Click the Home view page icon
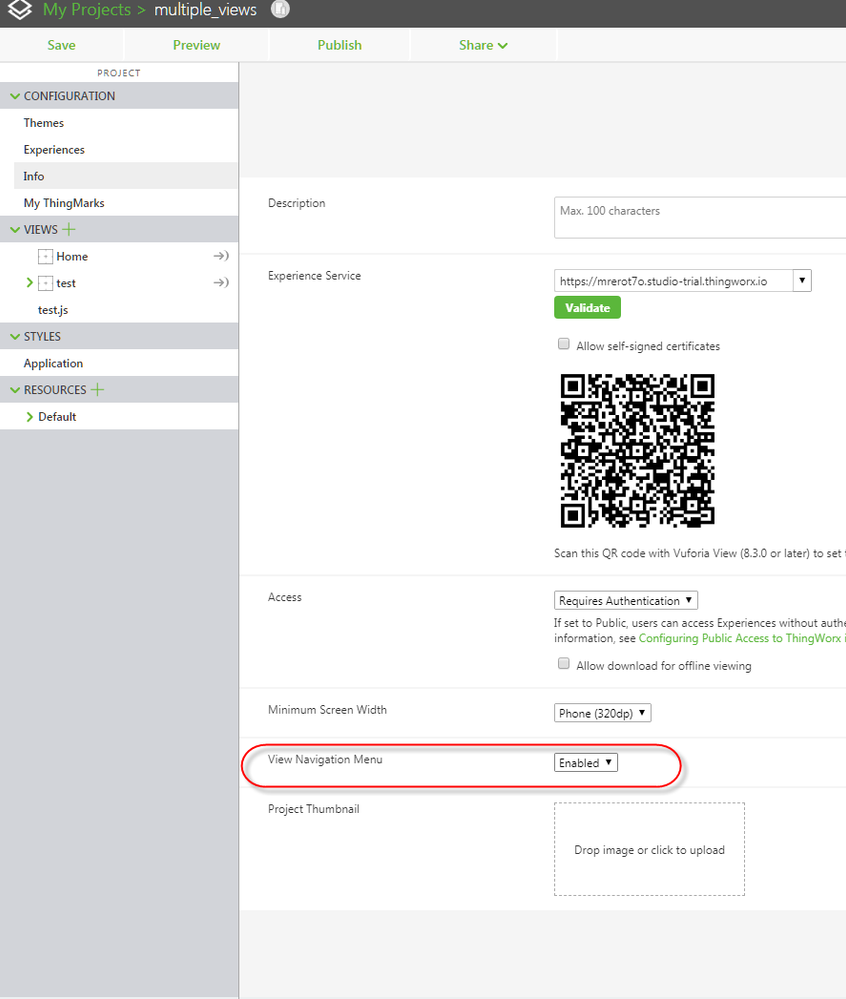The height and width of the screenshot is (999, 846). (x=45, y=257)
